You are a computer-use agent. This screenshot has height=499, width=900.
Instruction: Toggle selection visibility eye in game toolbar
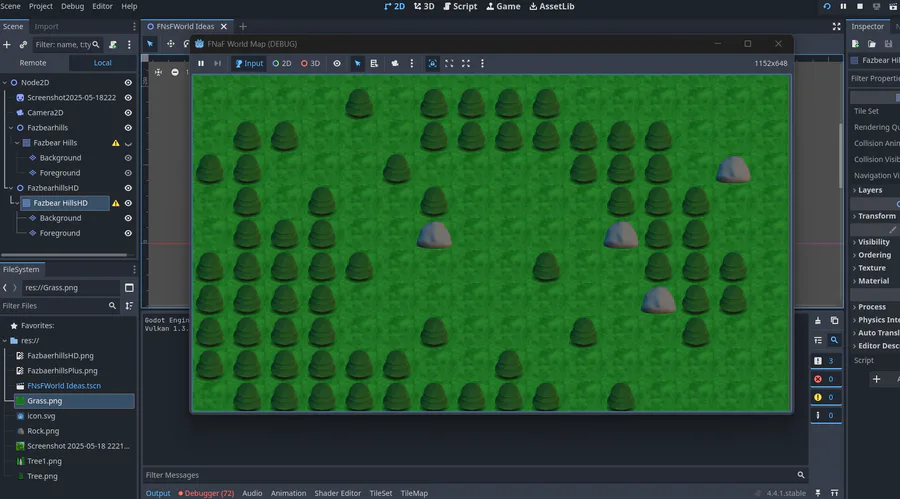point(337,63)
